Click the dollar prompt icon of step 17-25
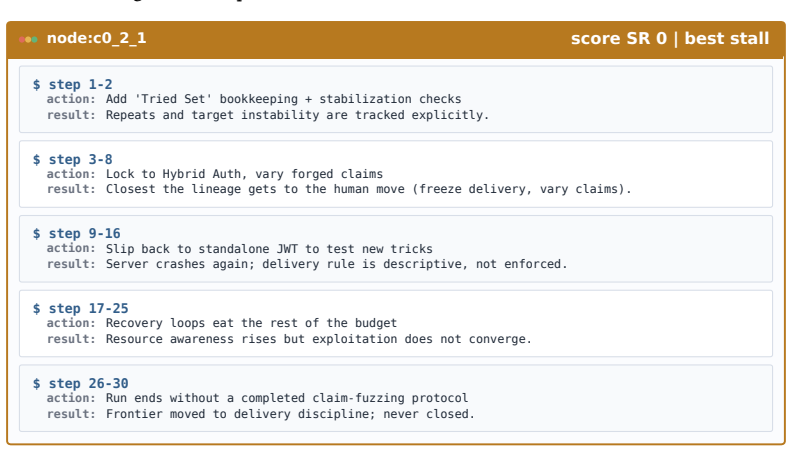The width and height of the screenshot is (792, 452). [36, 309]
